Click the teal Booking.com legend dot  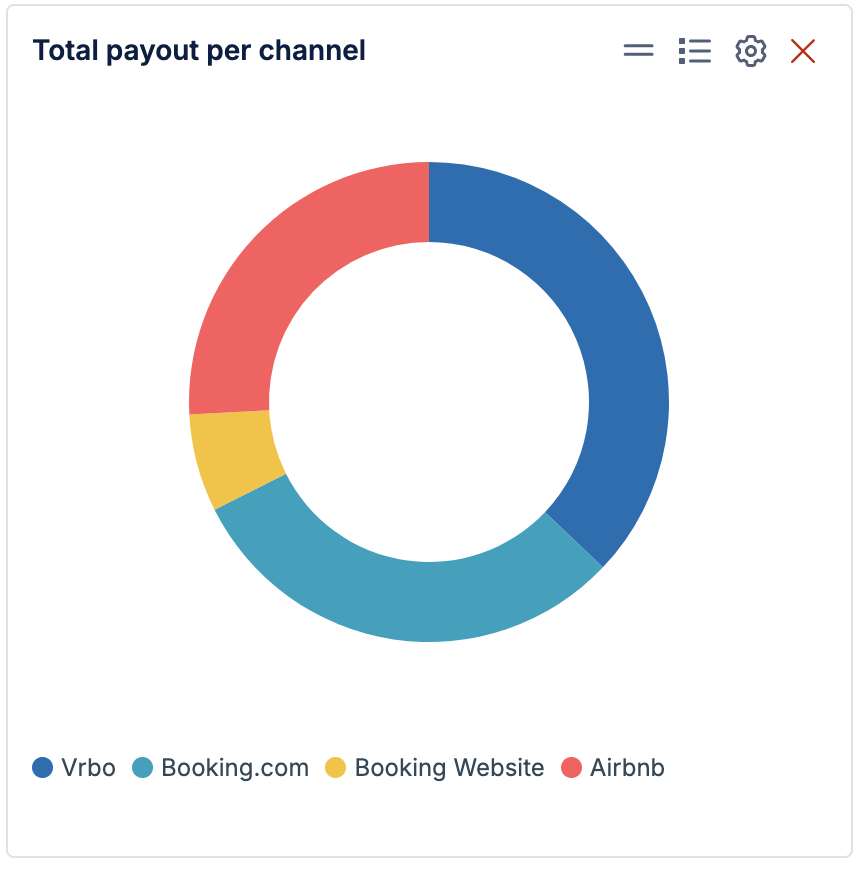pyautogui.click(x=142, y=767)
